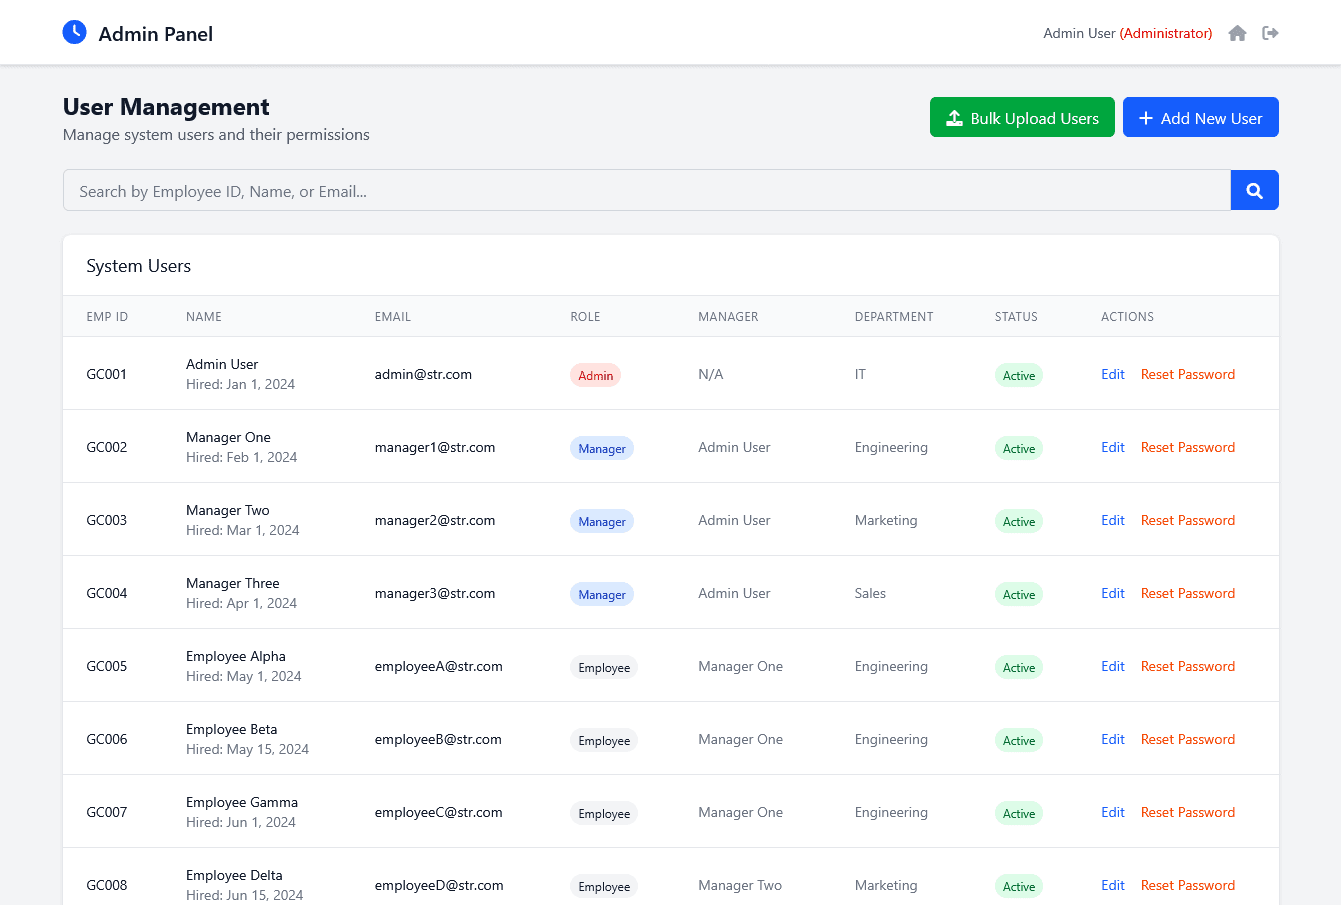Click the user search input field
Screen dimensions: 1341x905
(646, 190)
